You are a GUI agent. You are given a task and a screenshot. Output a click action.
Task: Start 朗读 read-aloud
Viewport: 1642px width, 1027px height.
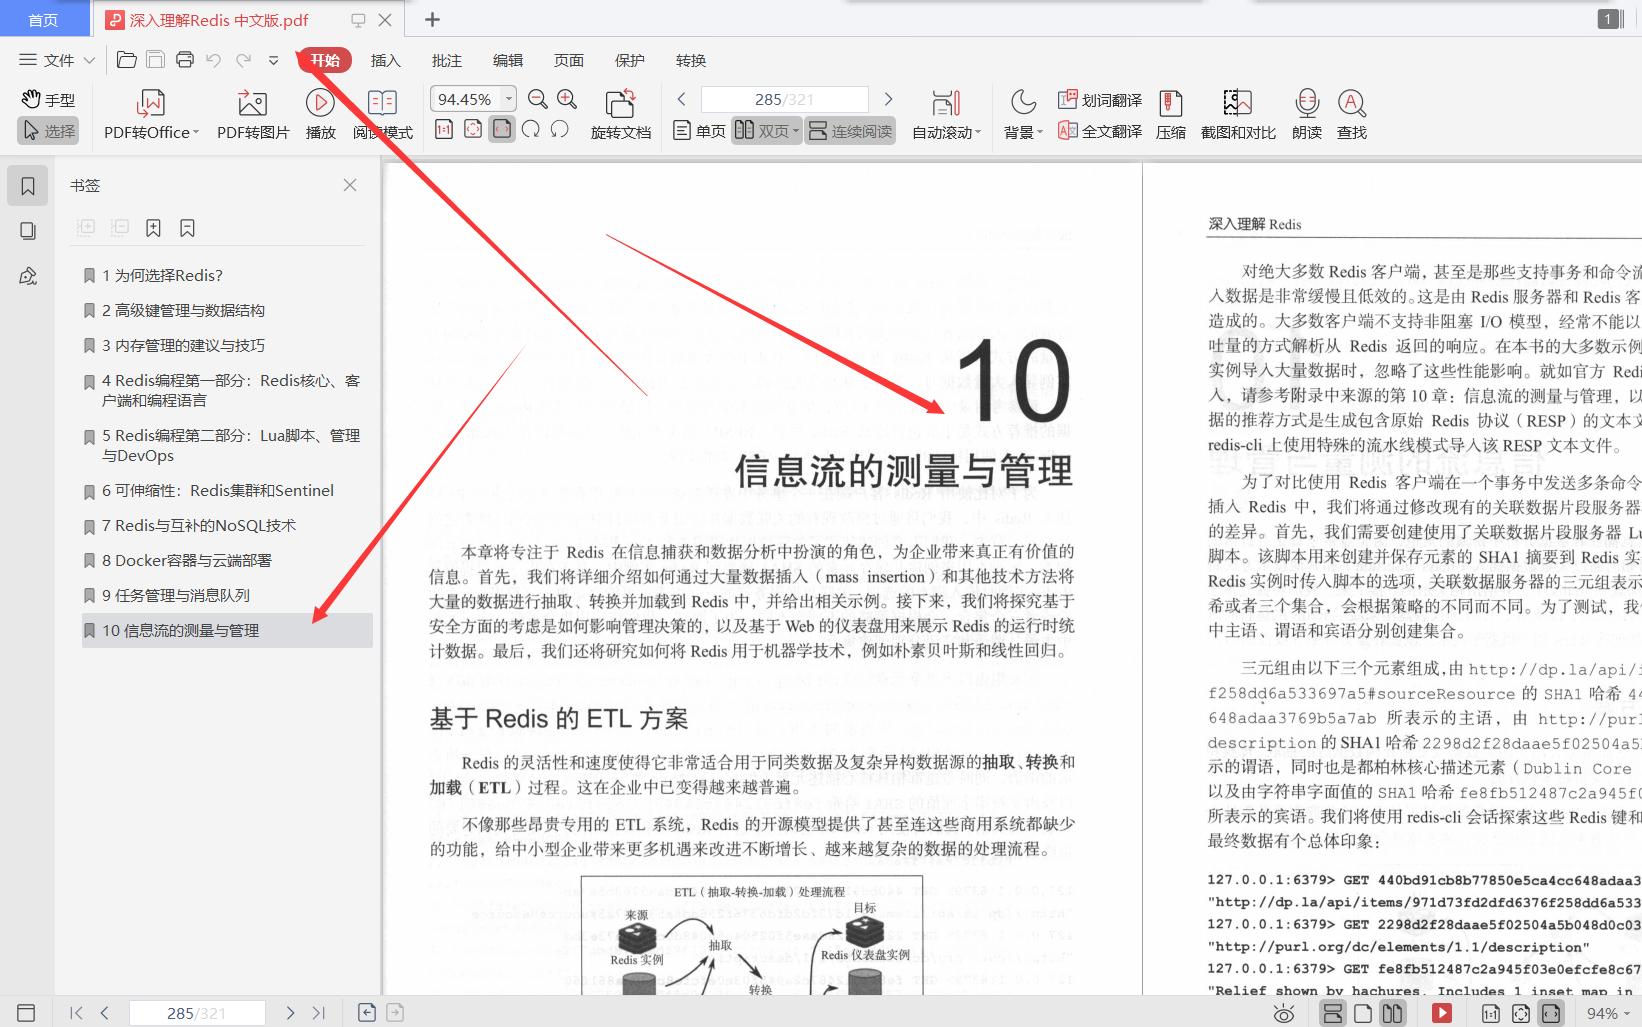(1306, 112)
